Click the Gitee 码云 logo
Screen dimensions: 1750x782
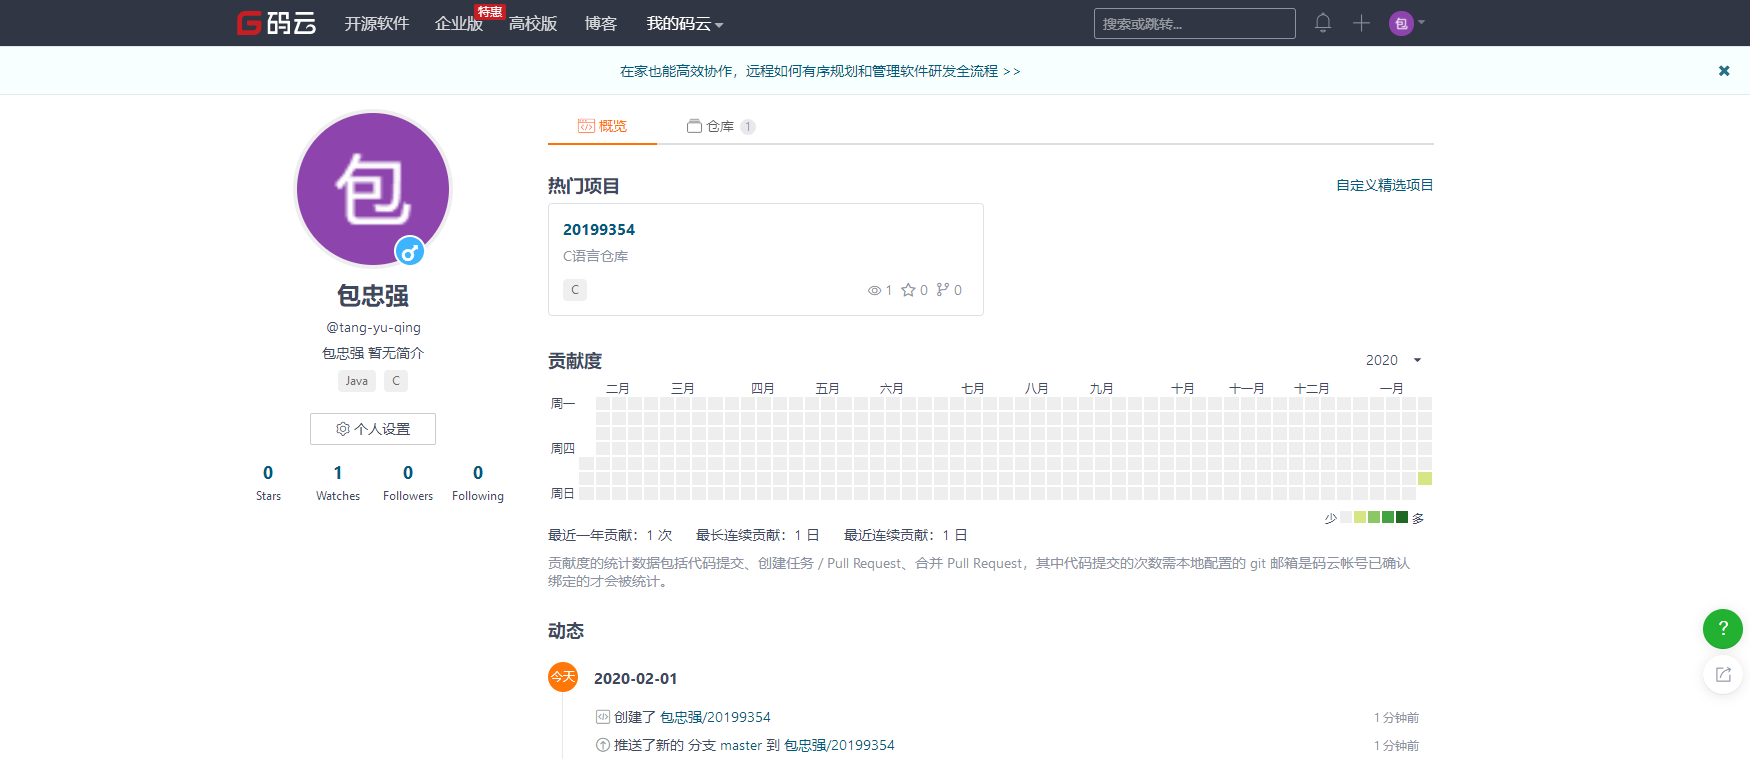pyautogui.click(x=276, y=23)
